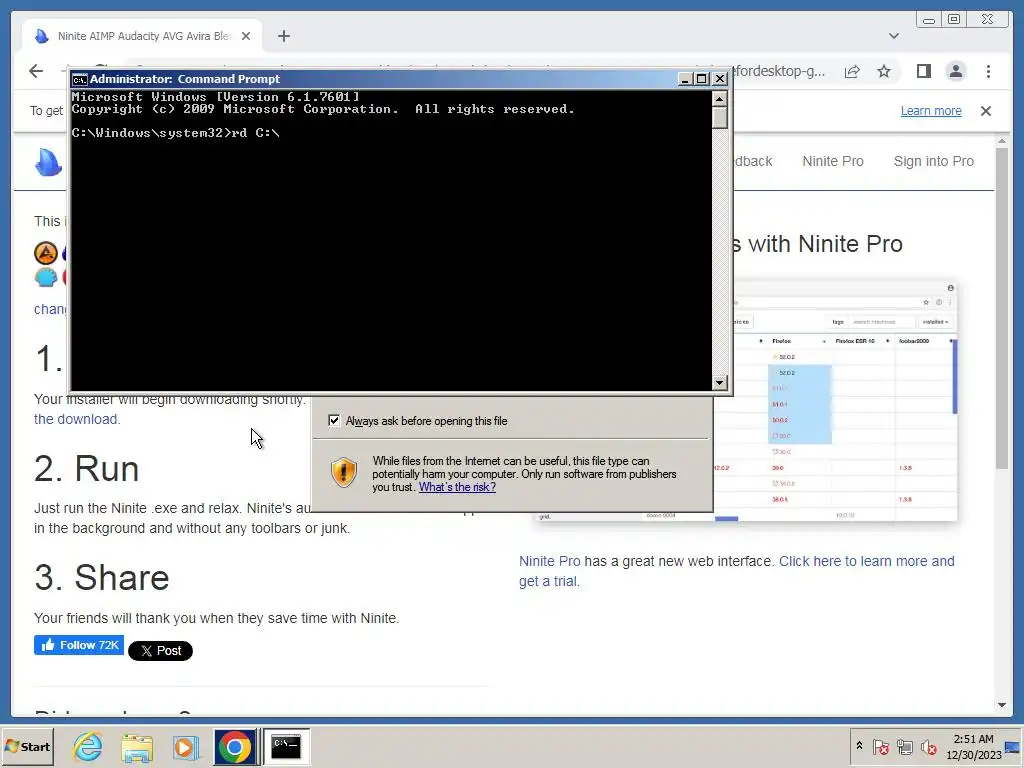Open the taskbar clock showing 2:51 AM
This screenshot has height=768, width=1024.
(x=973, y=746)
